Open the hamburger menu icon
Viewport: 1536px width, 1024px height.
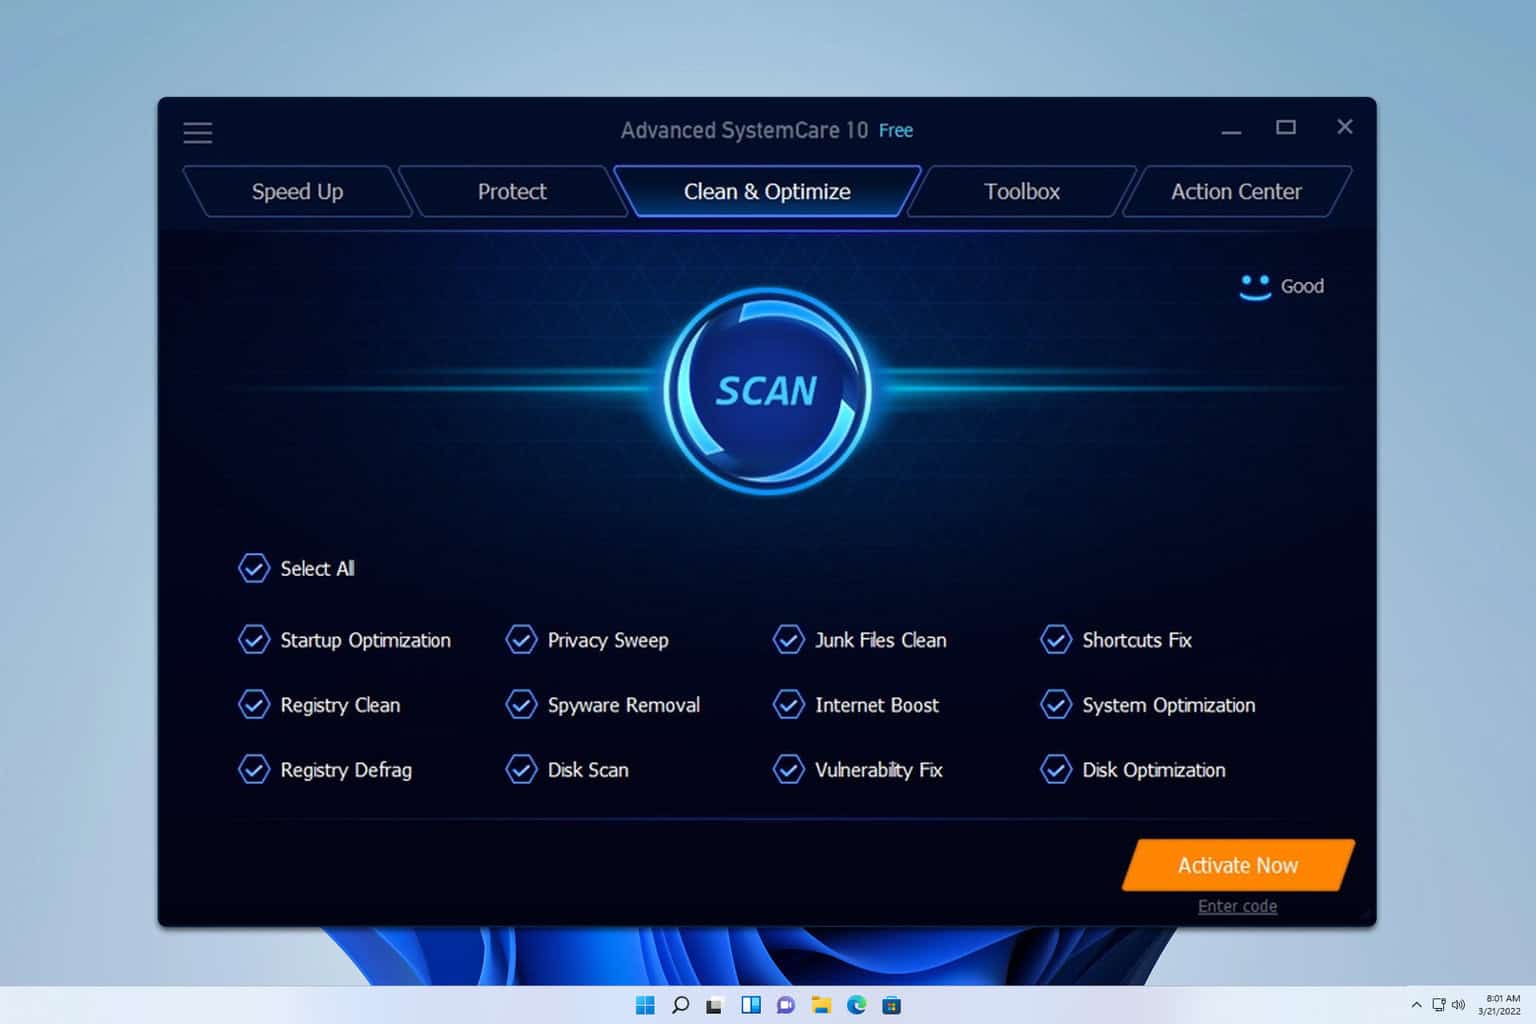tap(198, 132)
